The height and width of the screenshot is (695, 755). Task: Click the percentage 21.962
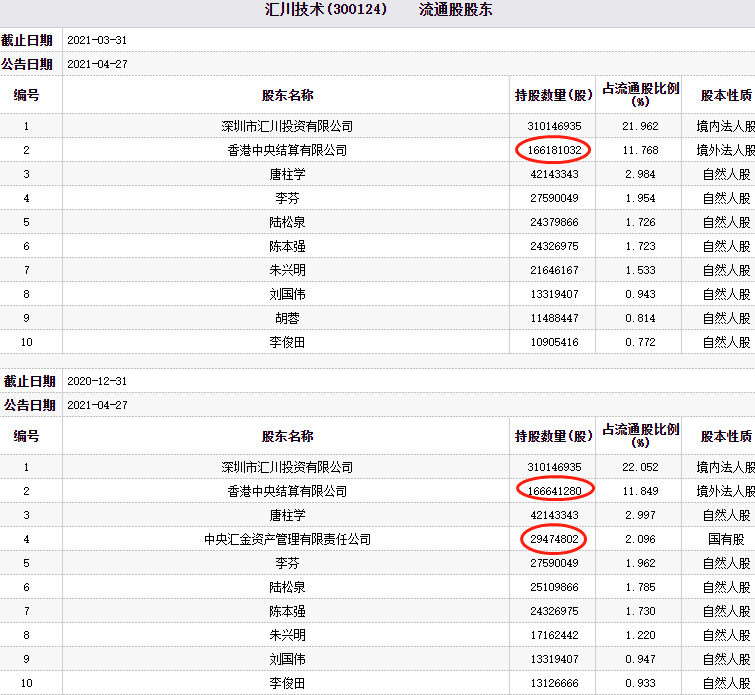[640, 126]
